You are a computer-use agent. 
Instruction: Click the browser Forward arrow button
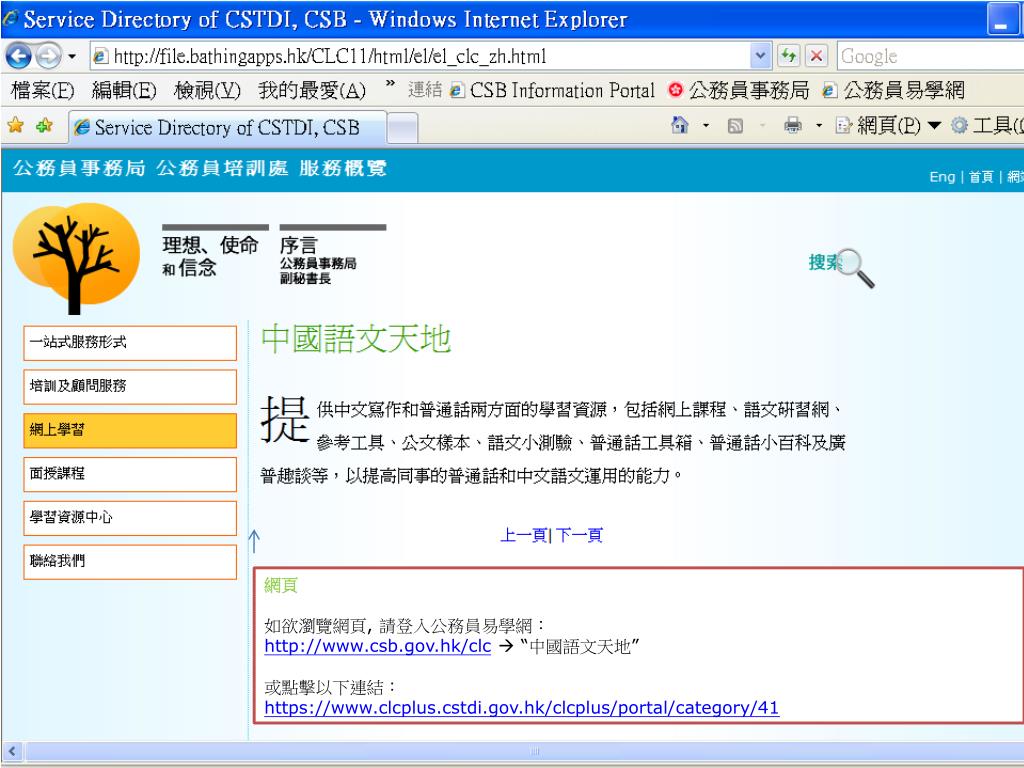point(48,57)
